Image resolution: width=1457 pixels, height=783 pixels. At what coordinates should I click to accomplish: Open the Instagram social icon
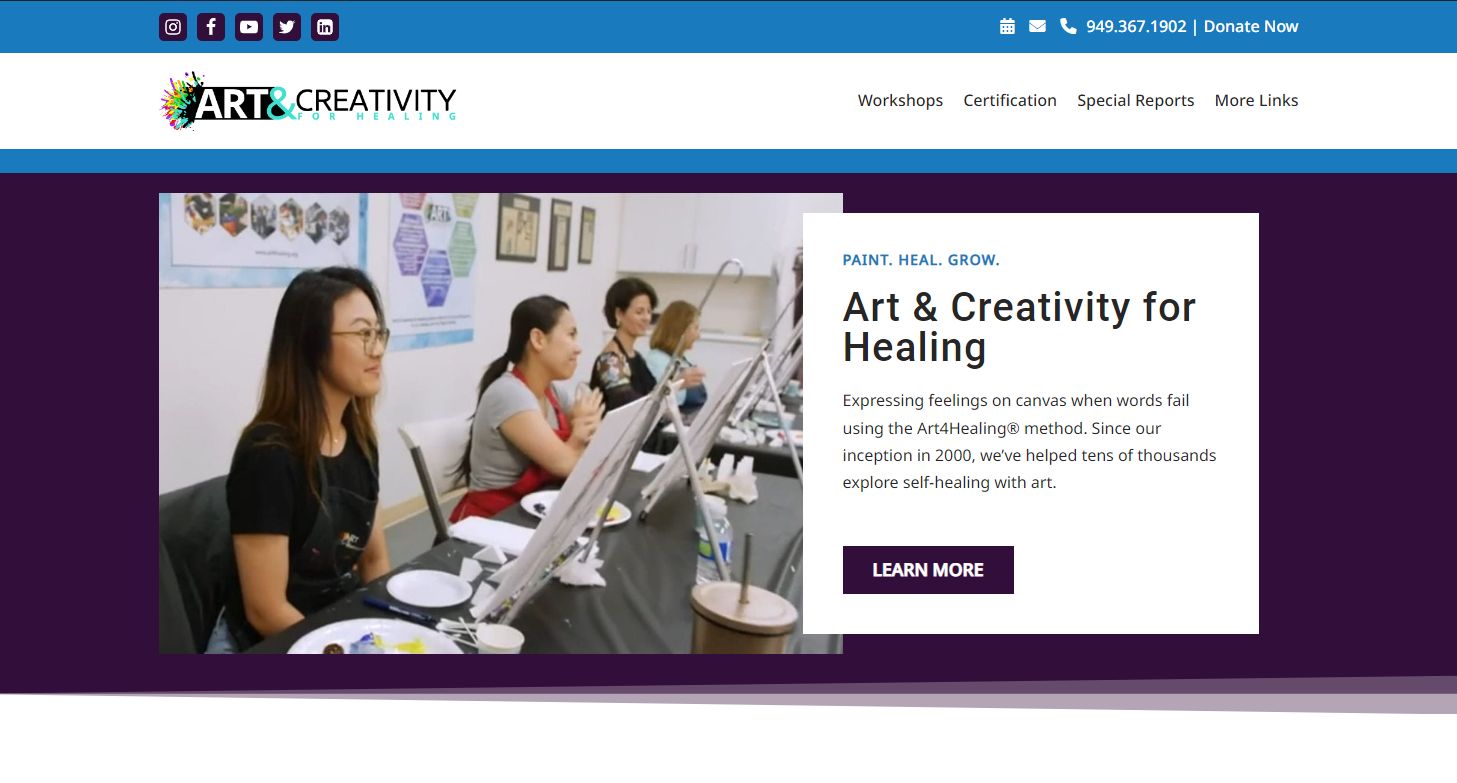coord(173,27)
